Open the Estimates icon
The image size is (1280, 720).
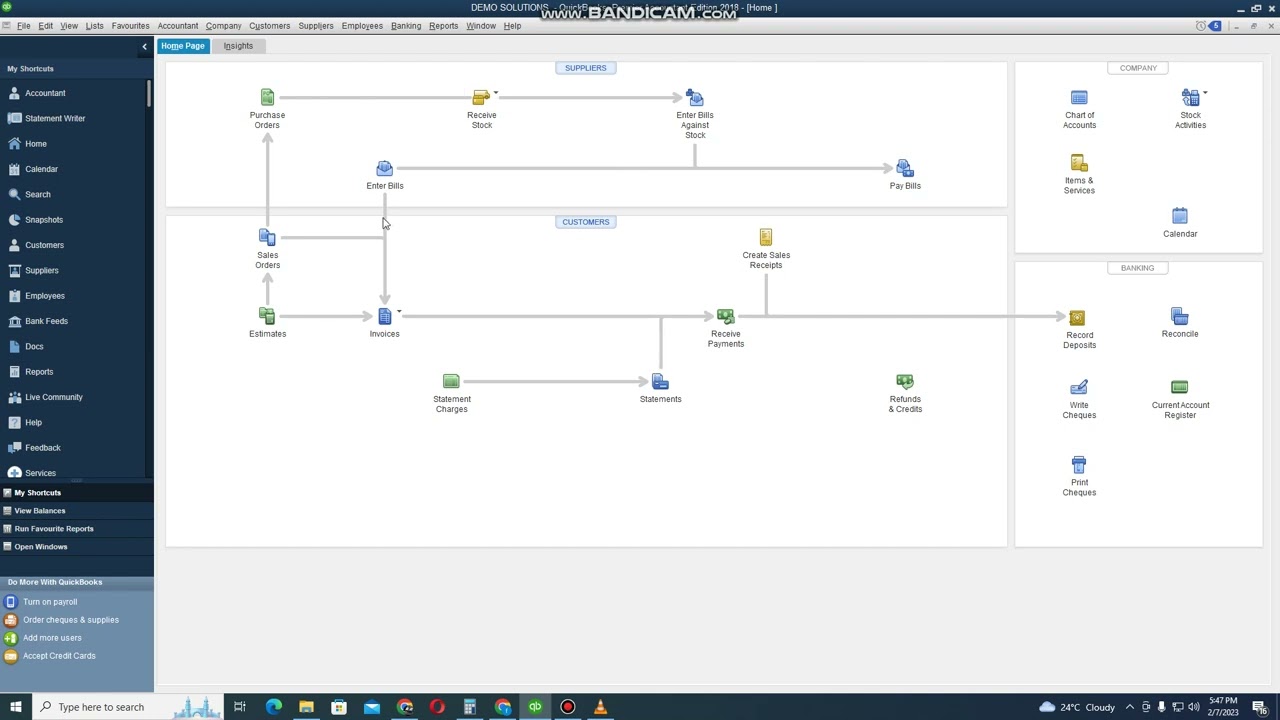pyautogui.click(x=267, y=317)
